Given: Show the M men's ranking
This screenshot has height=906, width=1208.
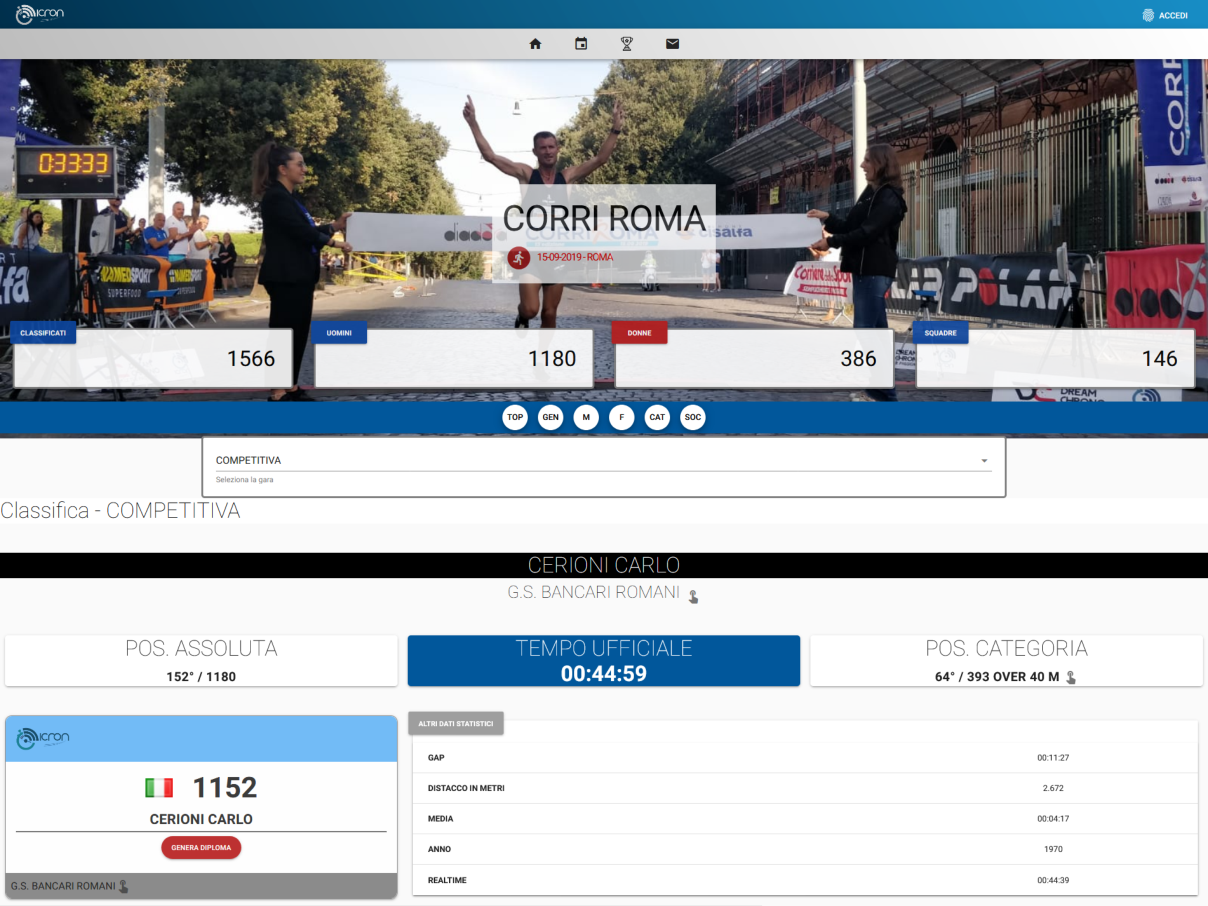Looking at the screenshot, I should coord(586,417).
